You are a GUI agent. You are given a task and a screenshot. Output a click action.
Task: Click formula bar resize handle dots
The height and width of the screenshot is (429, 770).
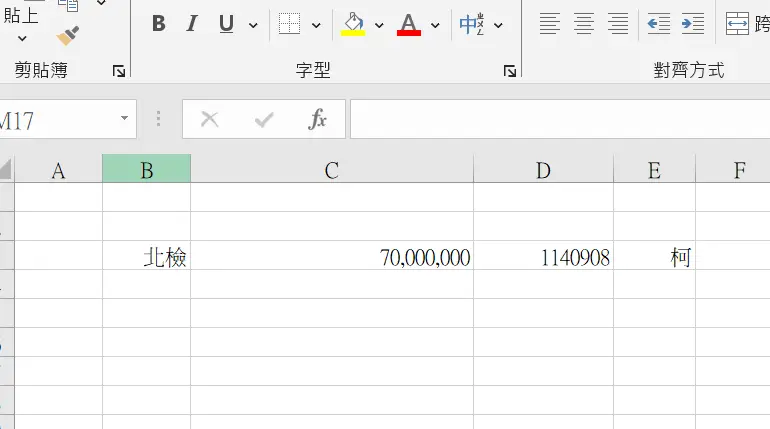click(x=158, y=119)
